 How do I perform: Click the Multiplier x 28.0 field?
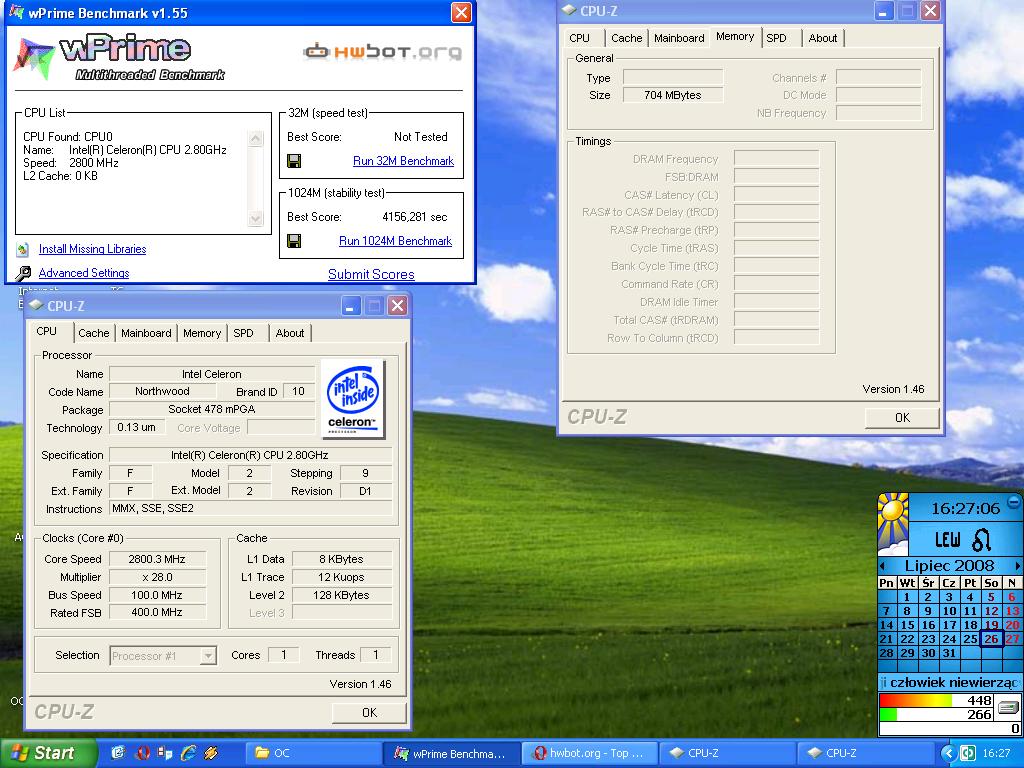[157, 577]
